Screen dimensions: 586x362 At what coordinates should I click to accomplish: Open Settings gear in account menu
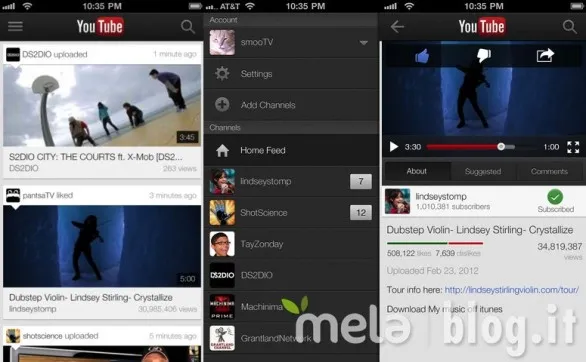[222, 74]
